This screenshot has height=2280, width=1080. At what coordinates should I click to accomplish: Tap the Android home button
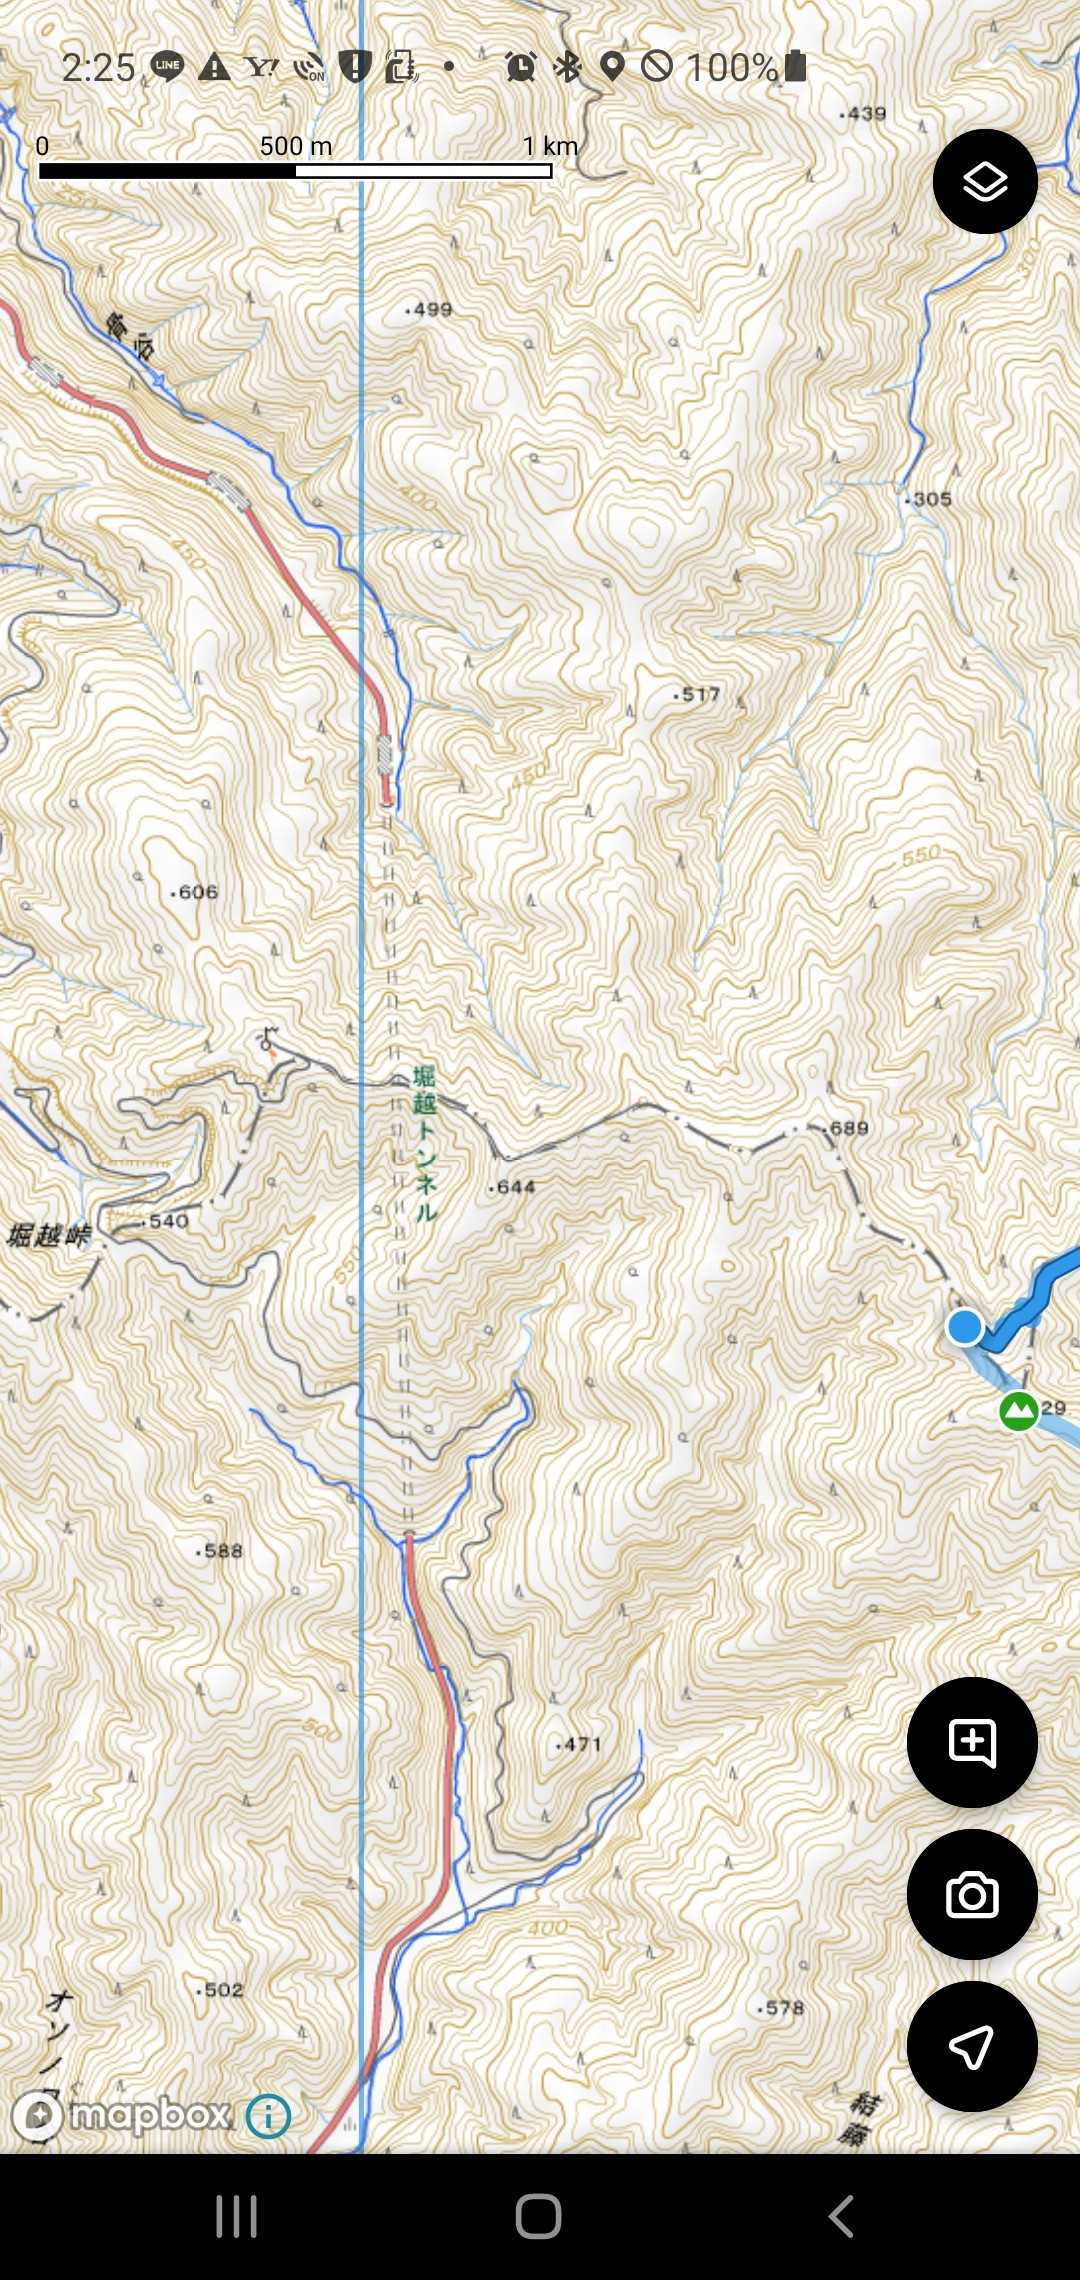tap(538, 2217)
